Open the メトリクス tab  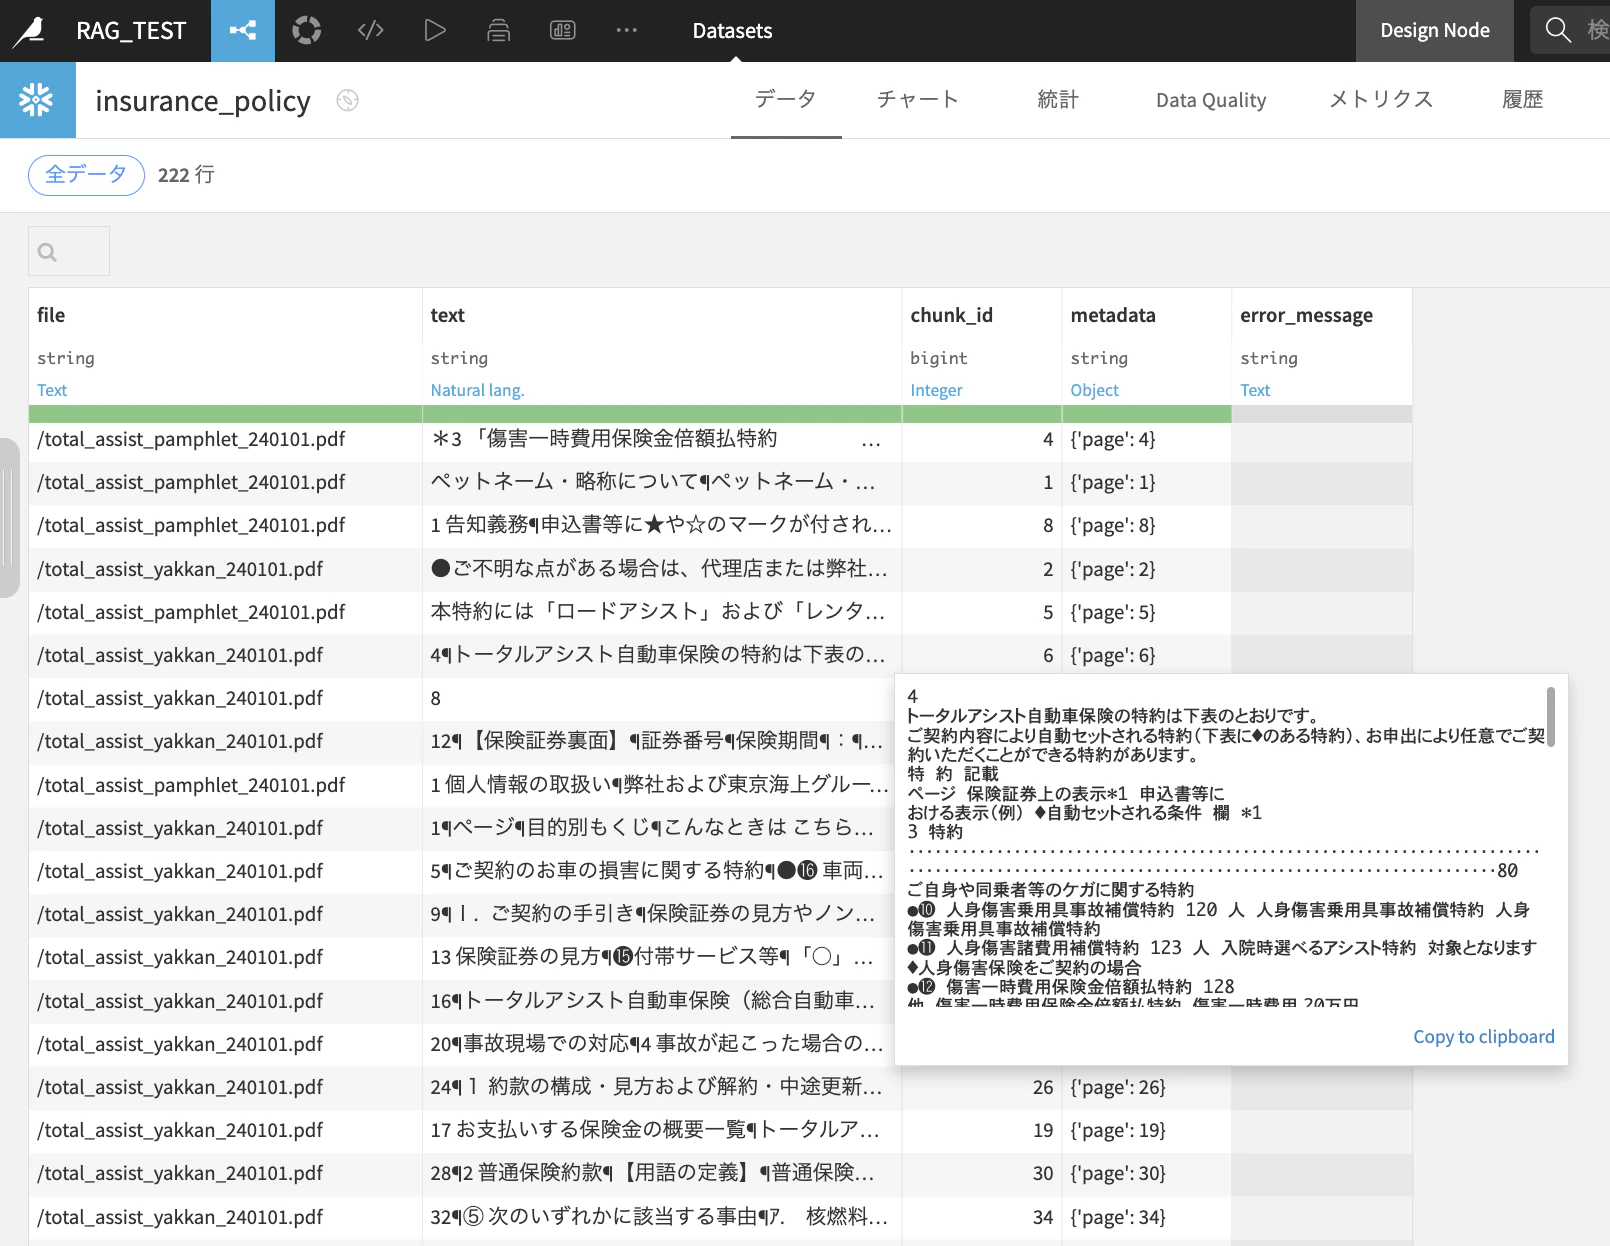(x=1381, y=99)
